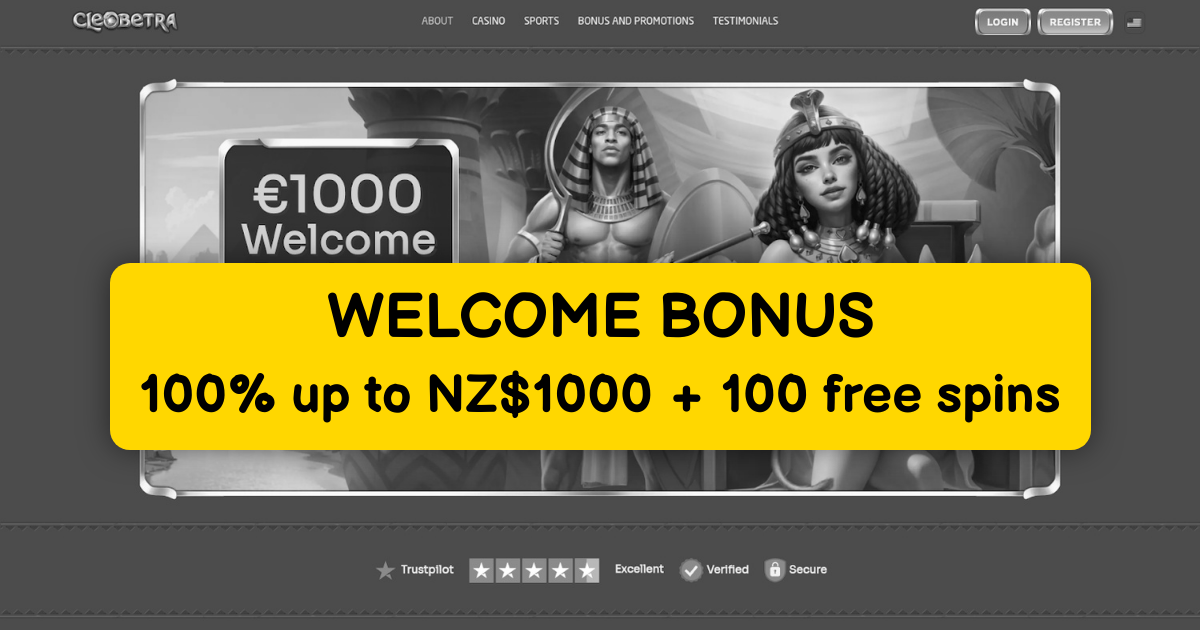
Task: Open the Testimonials page
Action: click(745, 21)
